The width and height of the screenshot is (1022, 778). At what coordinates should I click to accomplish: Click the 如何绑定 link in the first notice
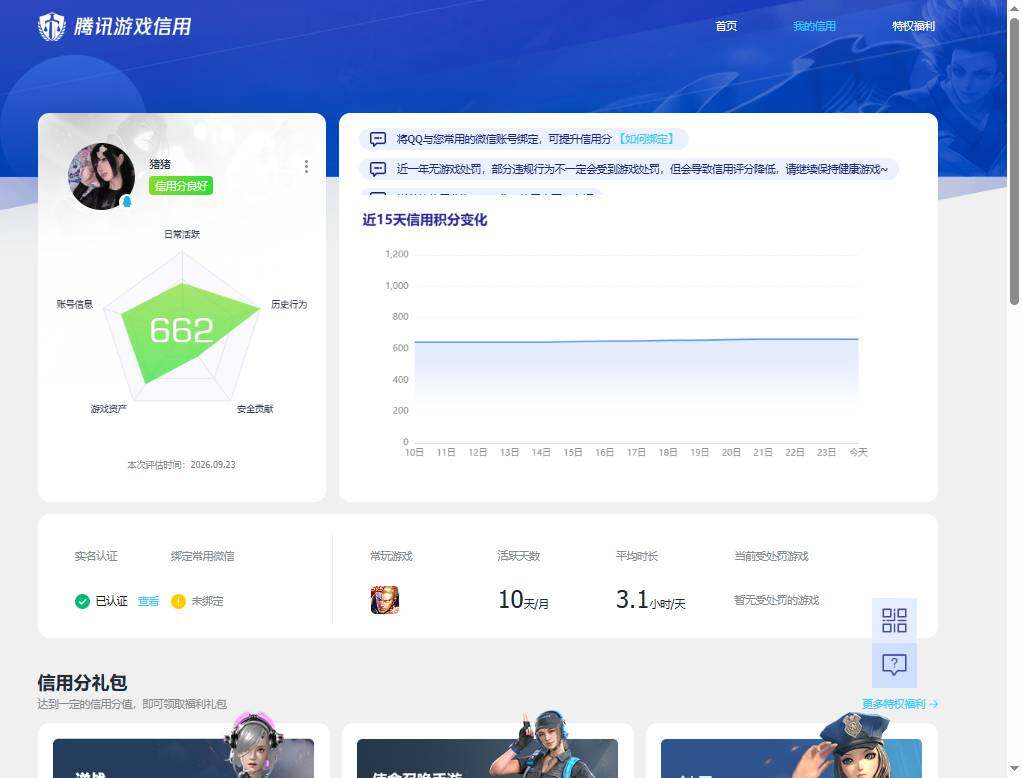point(647,139)
